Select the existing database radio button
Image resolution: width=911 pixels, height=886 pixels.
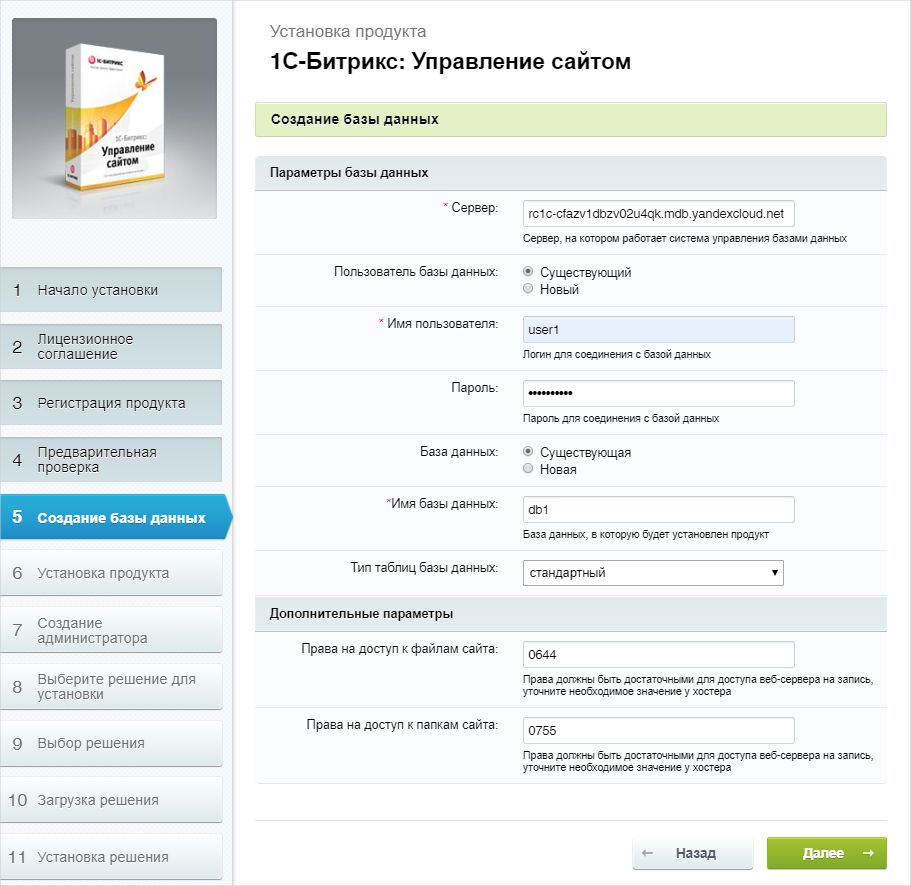(x=528, y=452)
